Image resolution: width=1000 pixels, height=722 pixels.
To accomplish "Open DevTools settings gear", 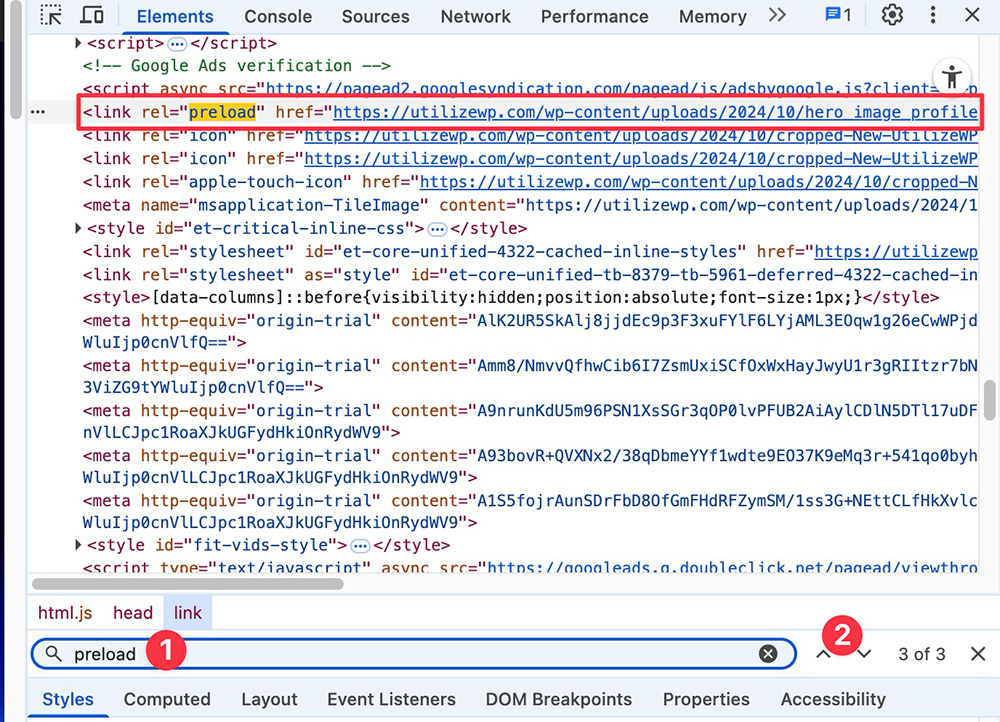I will coord(892,15).
